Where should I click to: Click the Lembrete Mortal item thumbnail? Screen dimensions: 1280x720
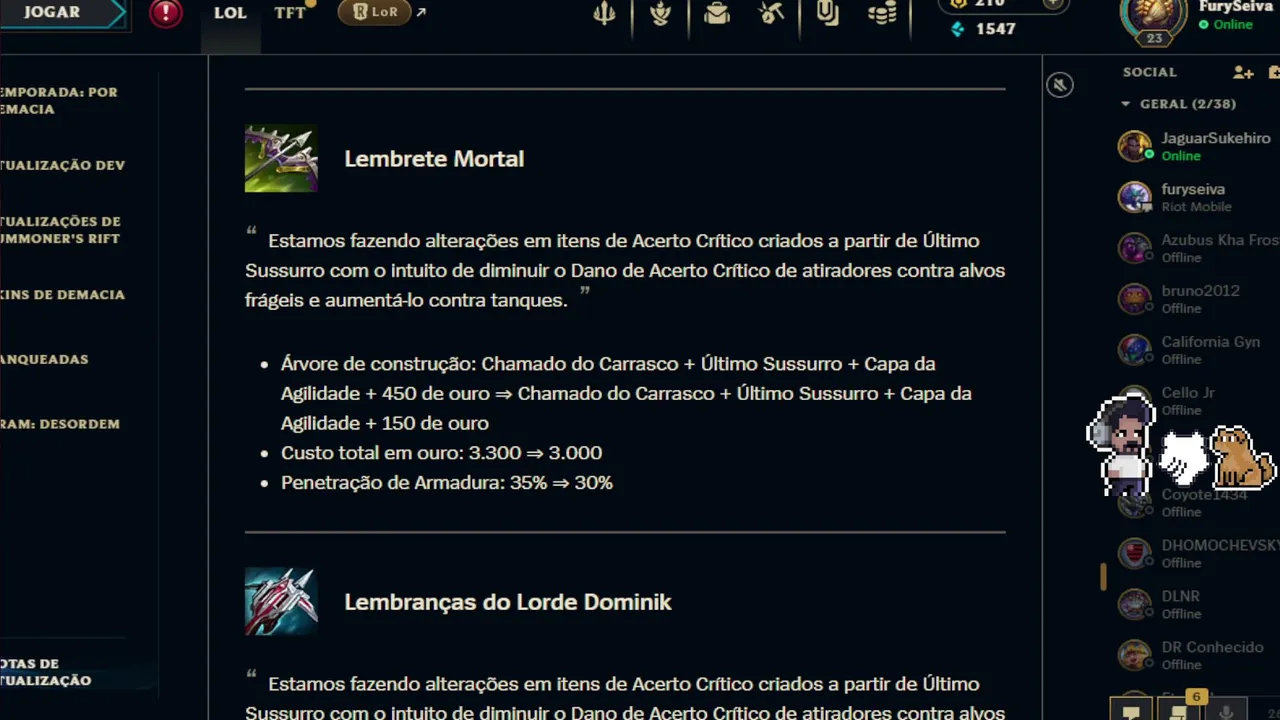click(x=281, y=158)
